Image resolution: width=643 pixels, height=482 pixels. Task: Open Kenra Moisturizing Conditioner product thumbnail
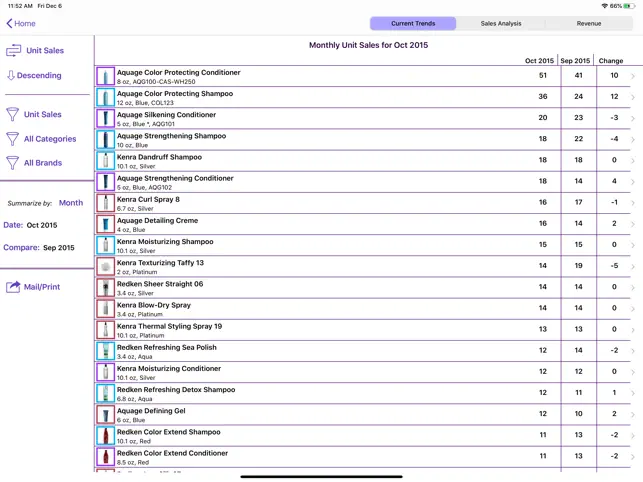pyautogui.click(x=105, y=372)
